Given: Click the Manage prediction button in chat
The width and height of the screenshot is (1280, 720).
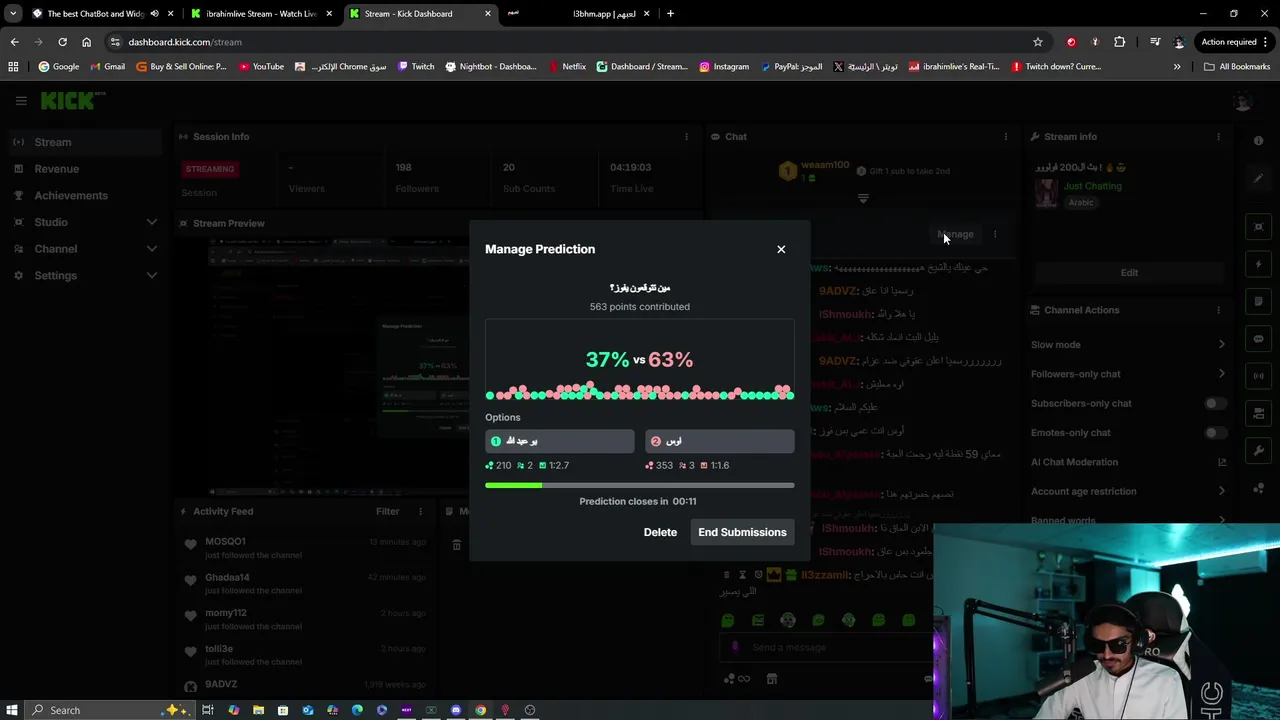Looking at the screenshot, I should (956, 234).
